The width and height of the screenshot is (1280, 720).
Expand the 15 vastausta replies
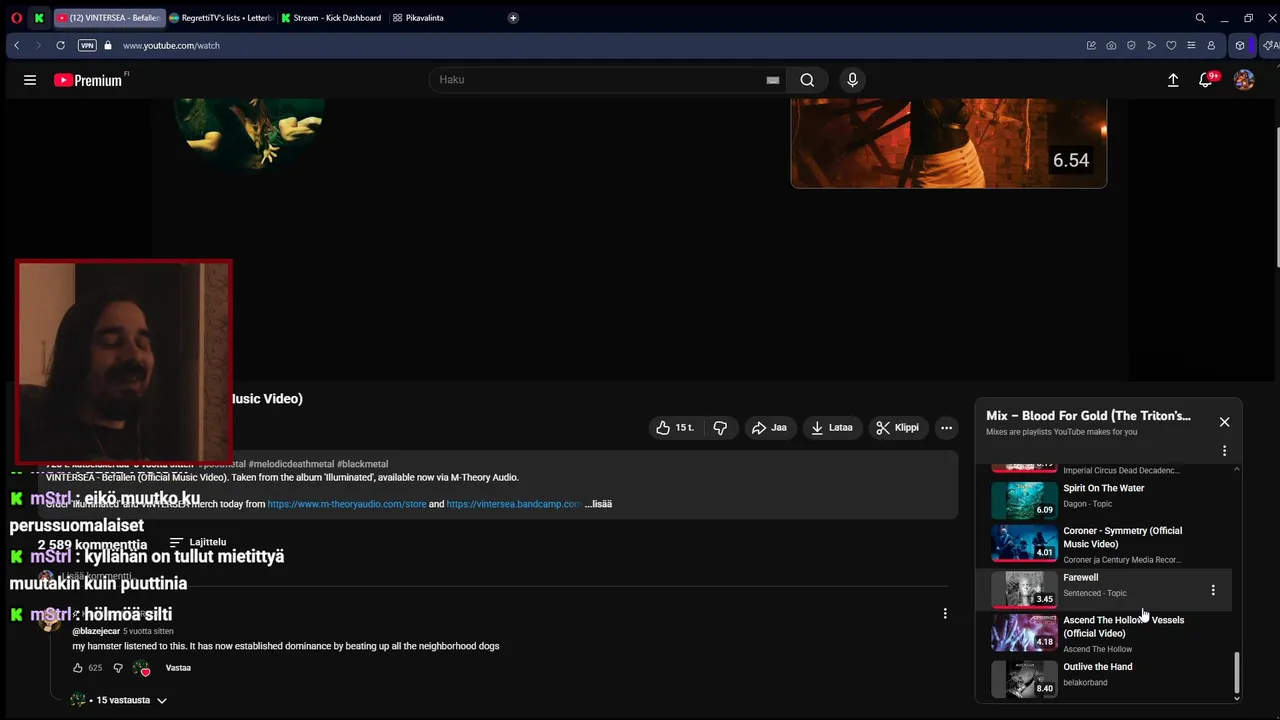[x=118, y=700]
